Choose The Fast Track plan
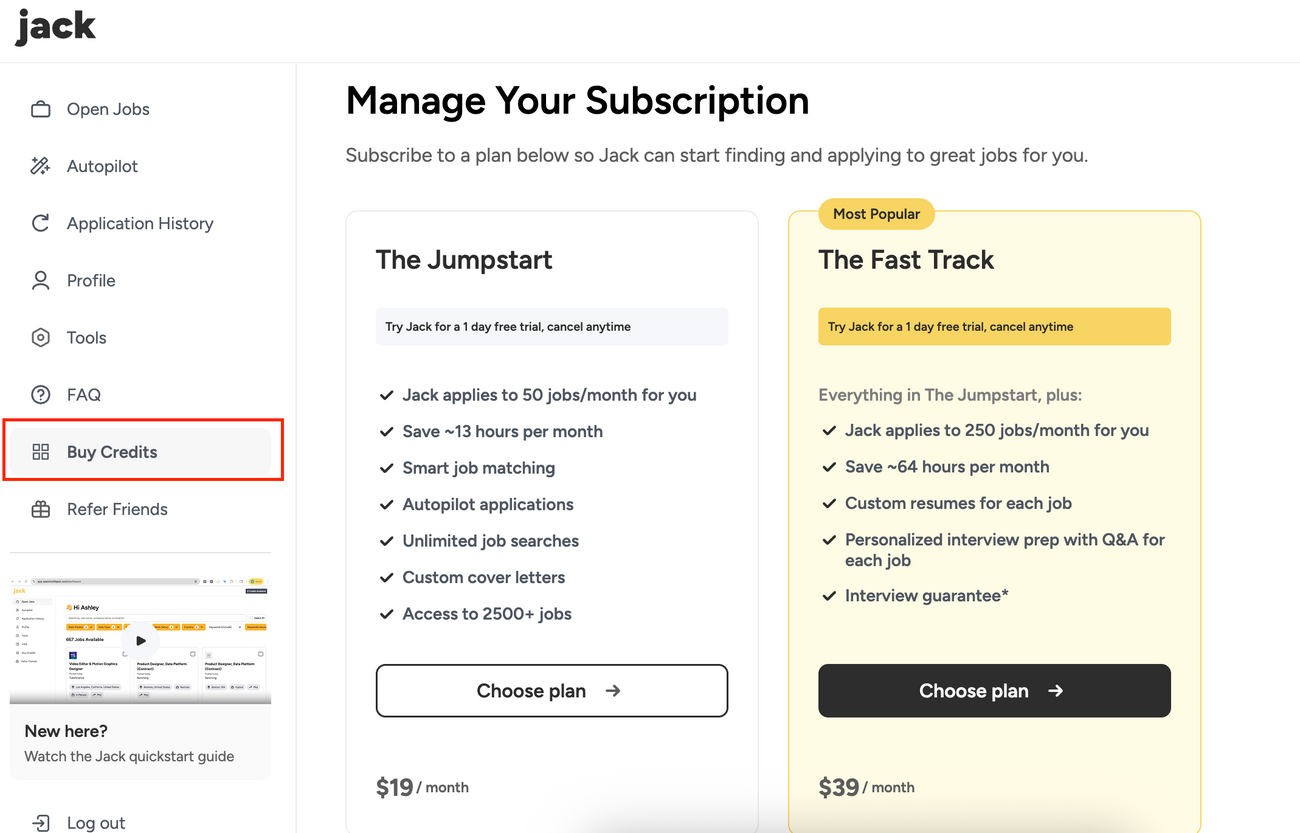This screenshot has height=833, width=1300. (994, 691)
